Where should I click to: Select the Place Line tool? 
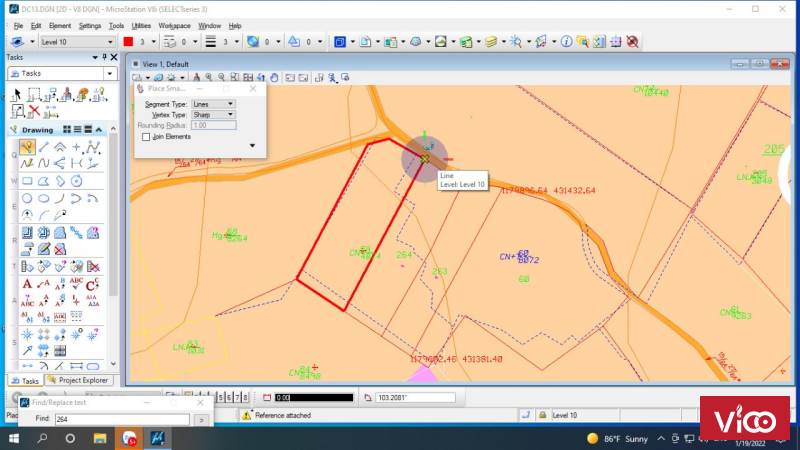pos(43,147)
